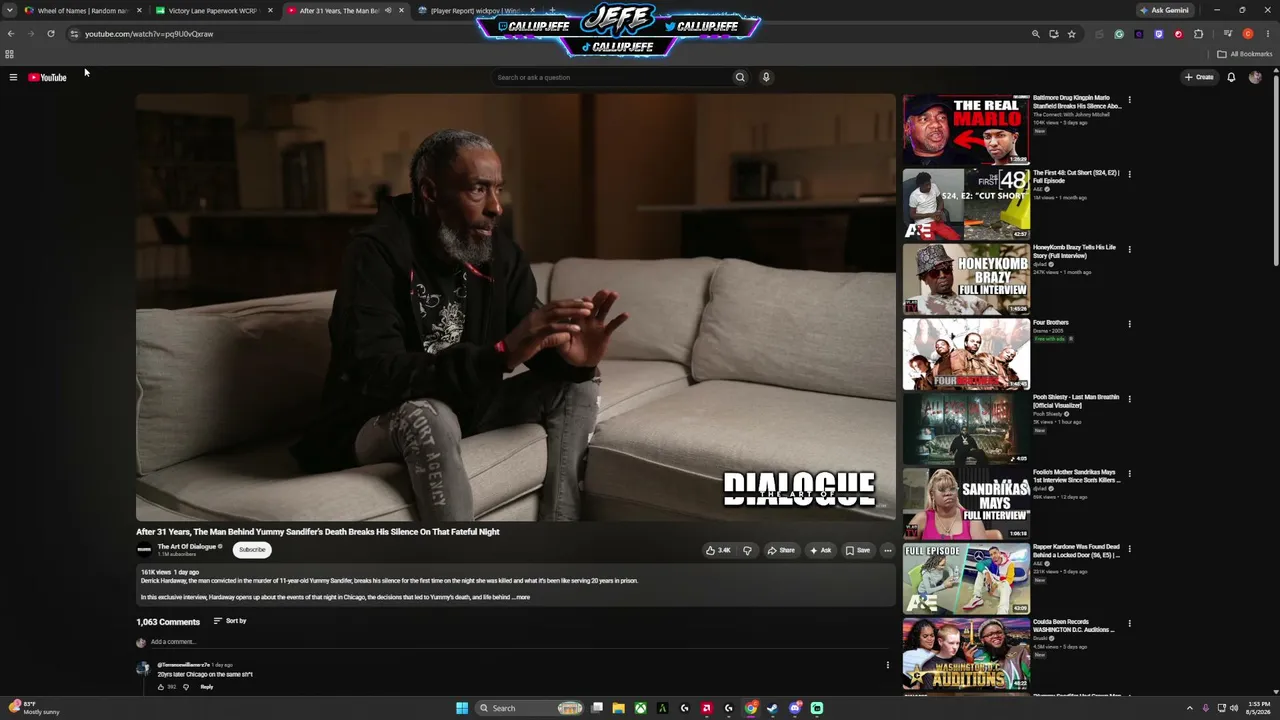1280x720 pixels.
Task: Dislike the top comment
Action: coord(186,687)
